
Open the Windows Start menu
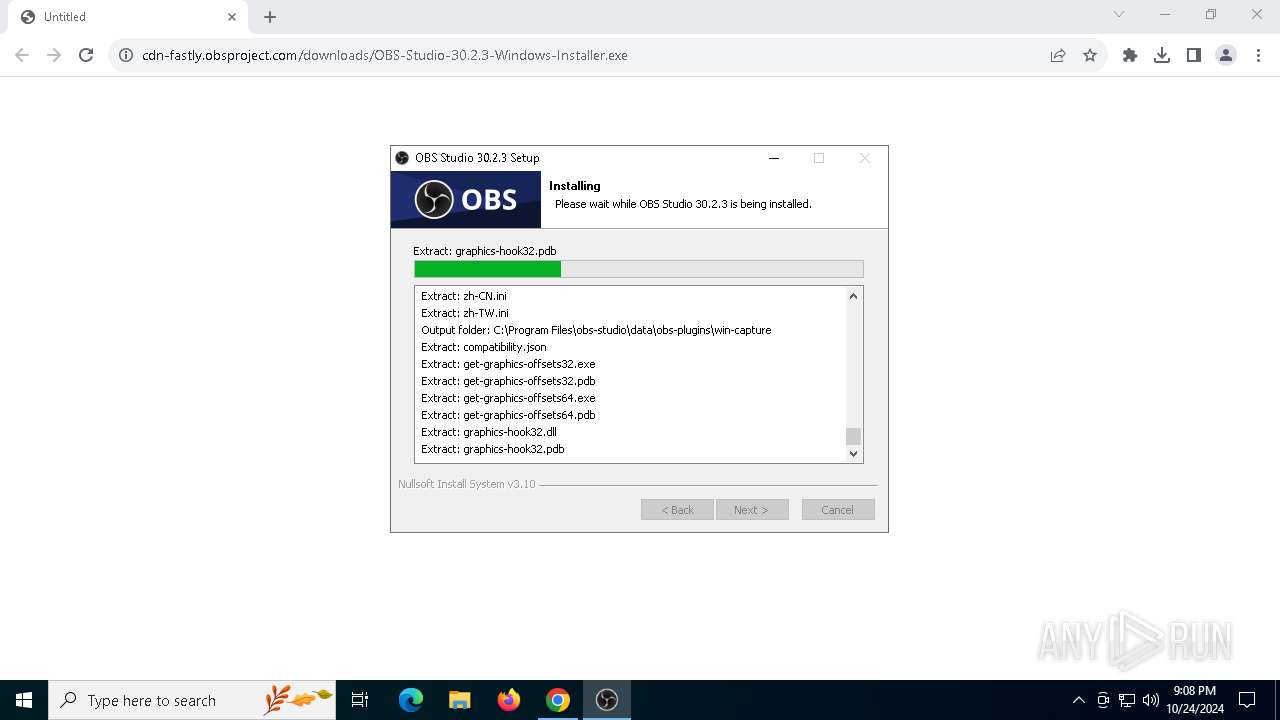pyautogui.click(x=24, y=700)
